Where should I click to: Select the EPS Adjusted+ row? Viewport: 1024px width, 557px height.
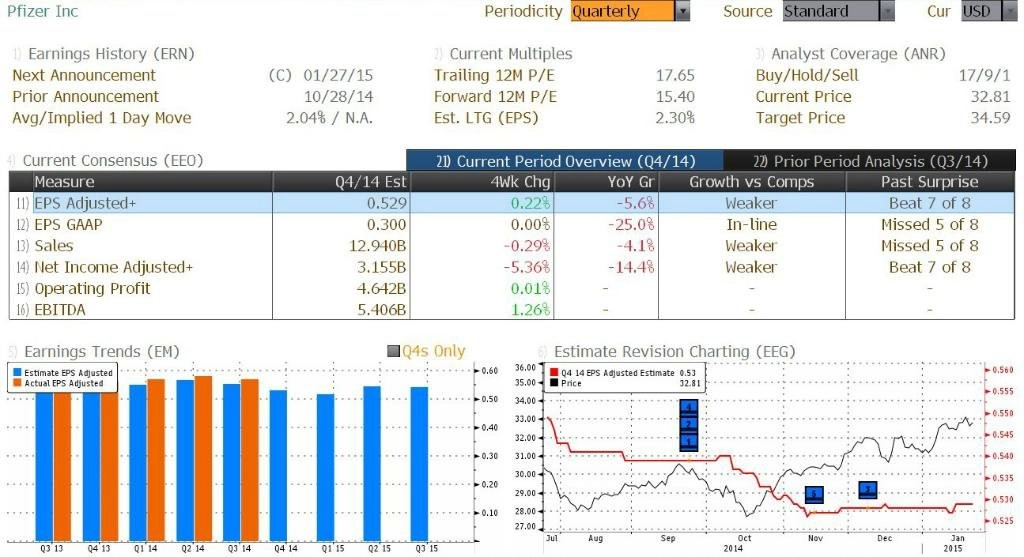(512, 203)
